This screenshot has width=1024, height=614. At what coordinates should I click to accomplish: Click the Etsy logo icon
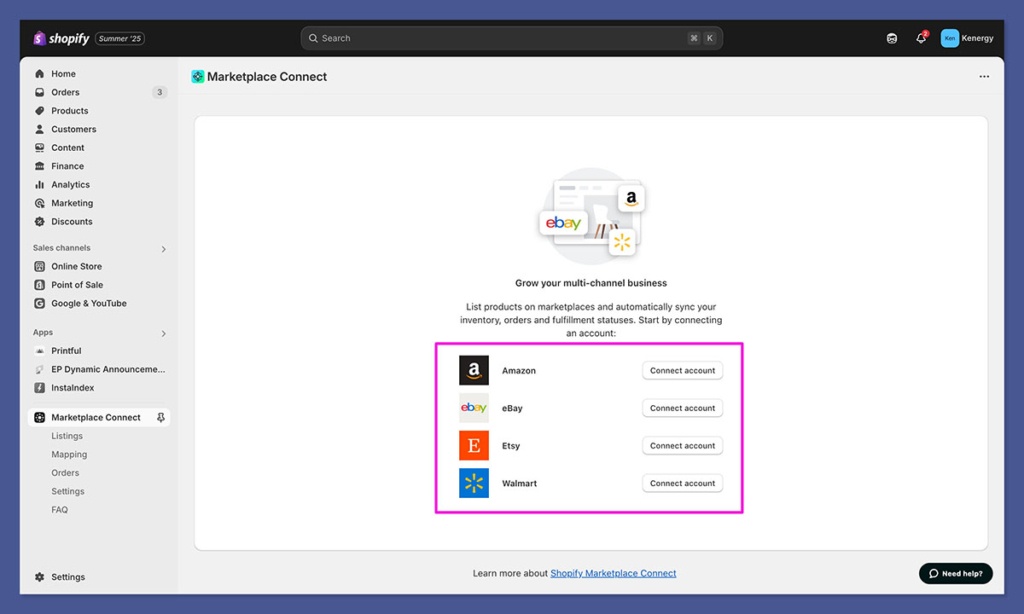[x=474, y=446]
